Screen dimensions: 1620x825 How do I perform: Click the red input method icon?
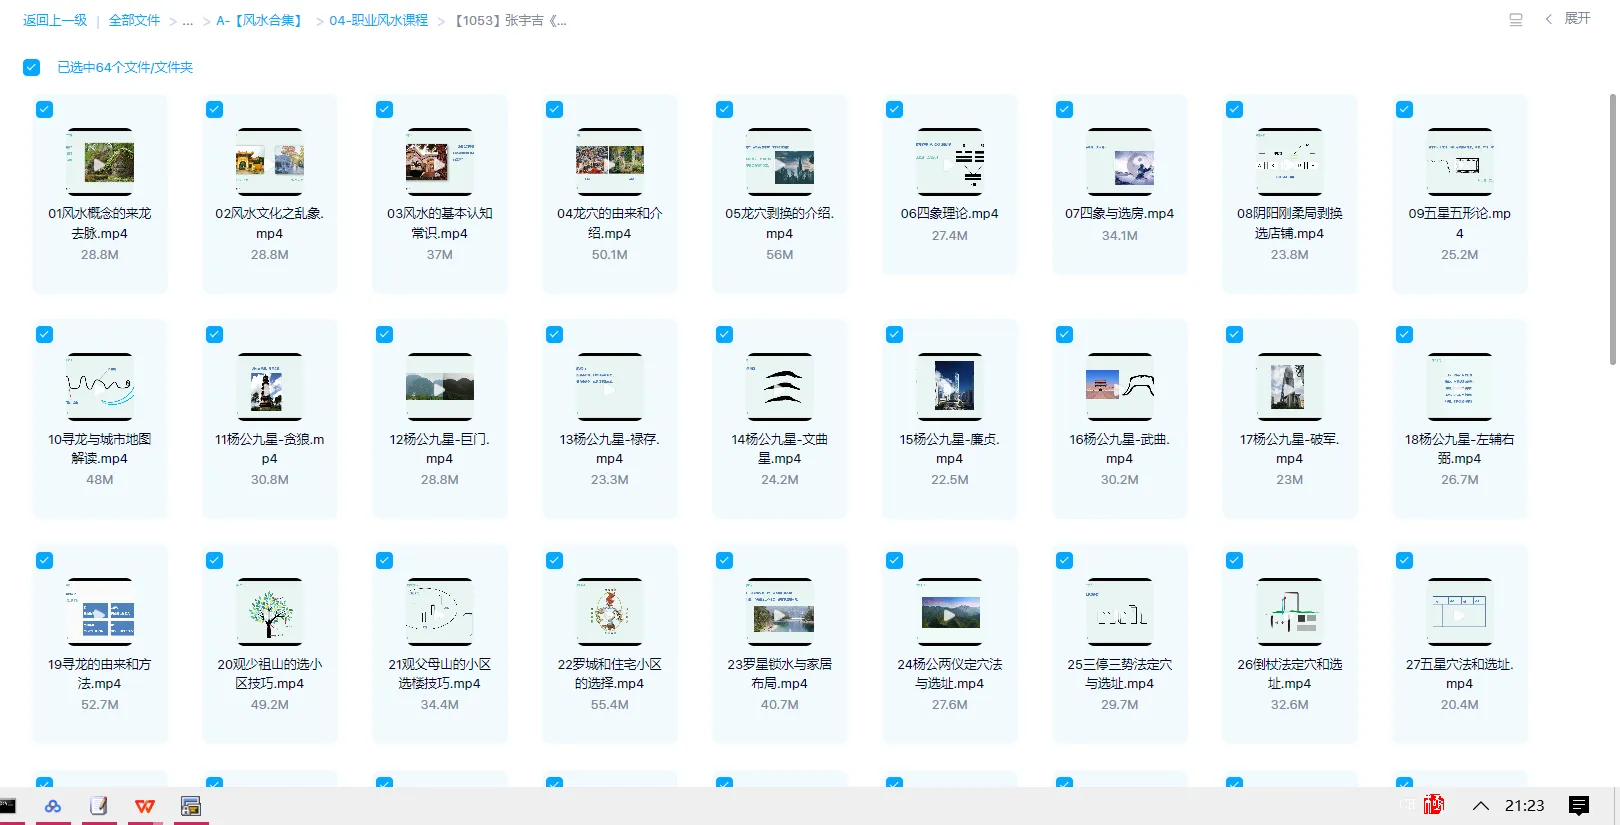pos(1434,805)
